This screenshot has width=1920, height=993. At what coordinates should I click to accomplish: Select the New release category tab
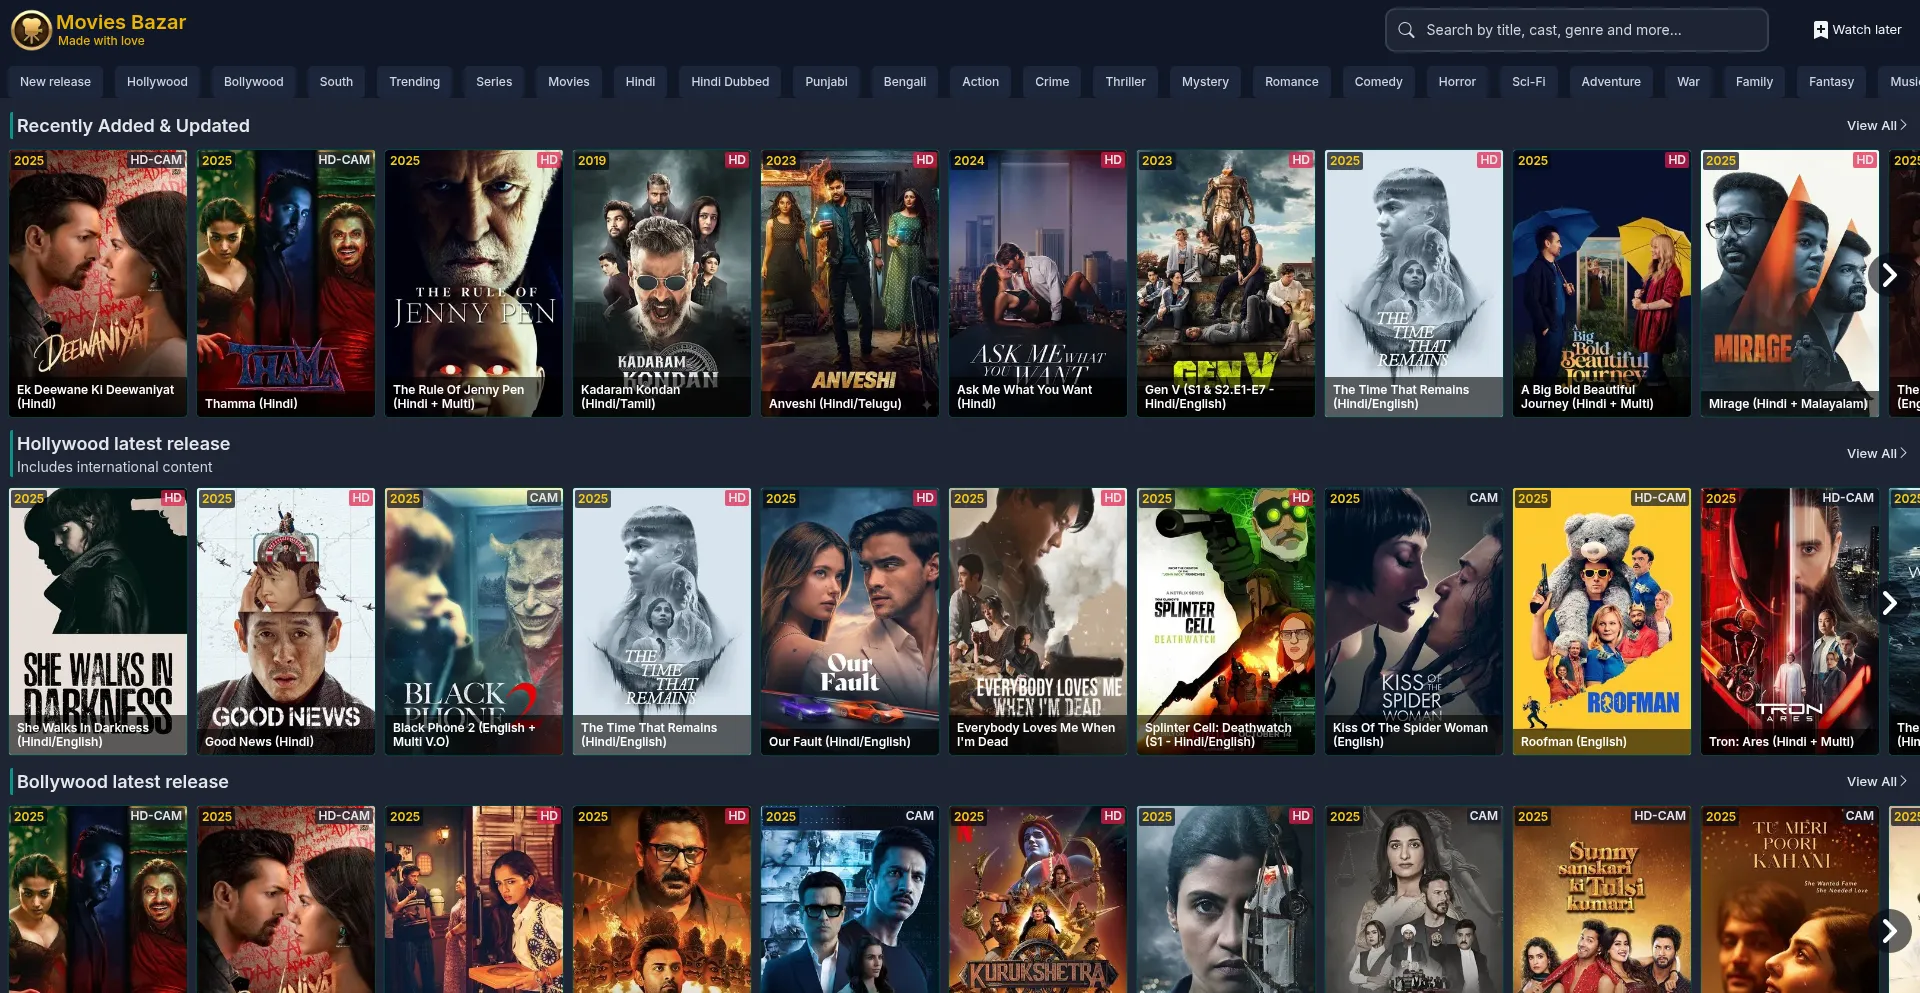pyautogui.click(x=55, y=82)
